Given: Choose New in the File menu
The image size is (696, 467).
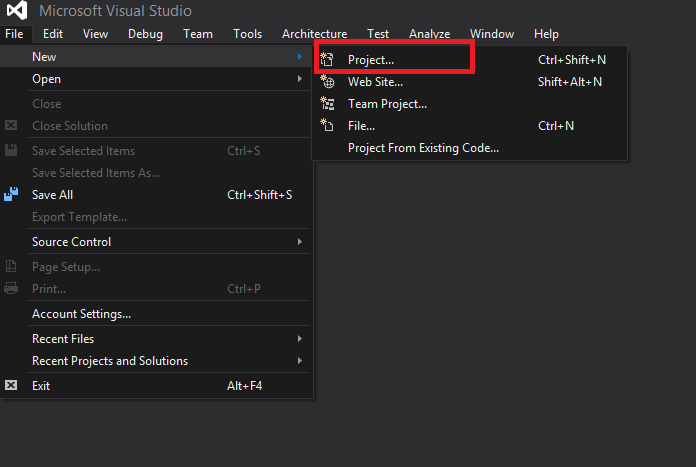Looking at the screenshot, I should pyautogui.click(x=155, y=56).
